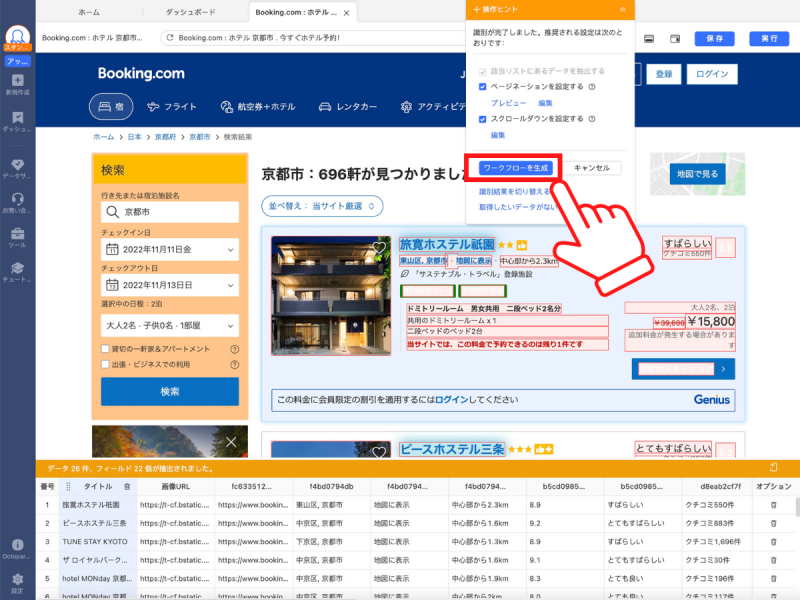
Task: Select the Booking.com: ホテル task tab
Action: pyautogui.click(x=296, y=12)
